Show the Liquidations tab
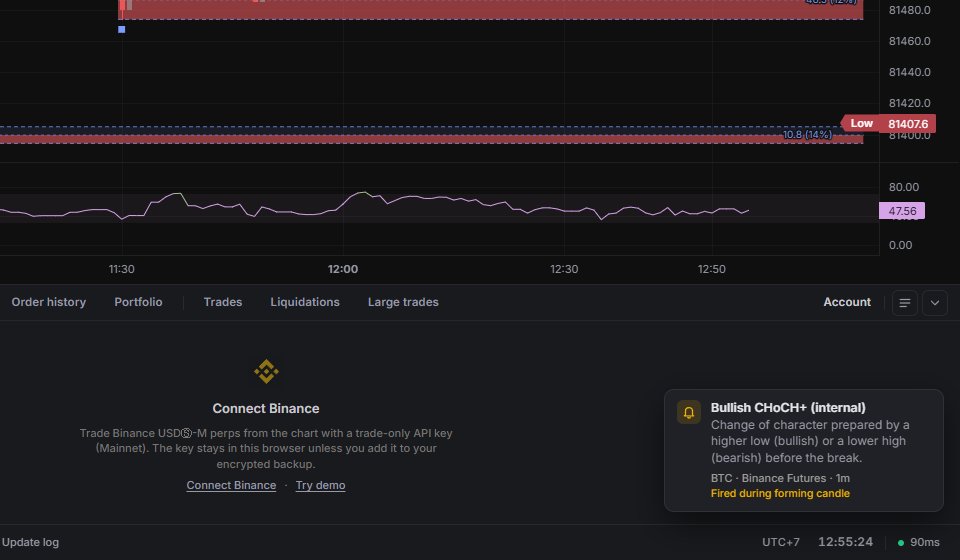 point(305,302)
